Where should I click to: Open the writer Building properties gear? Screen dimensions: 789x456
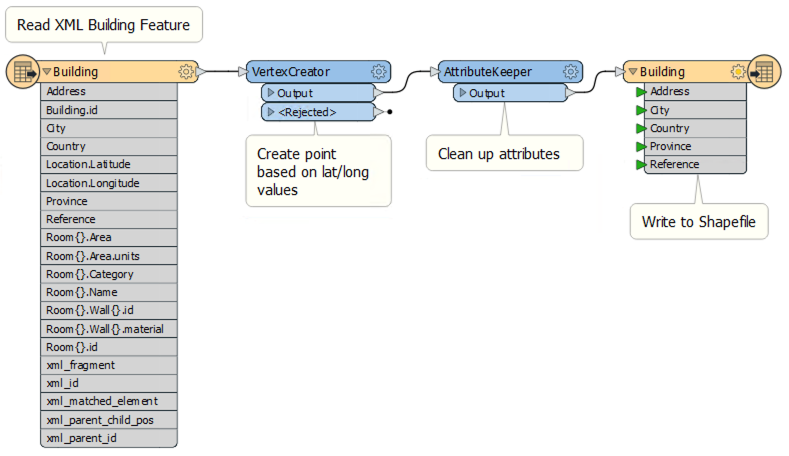(x=738, y=72)
